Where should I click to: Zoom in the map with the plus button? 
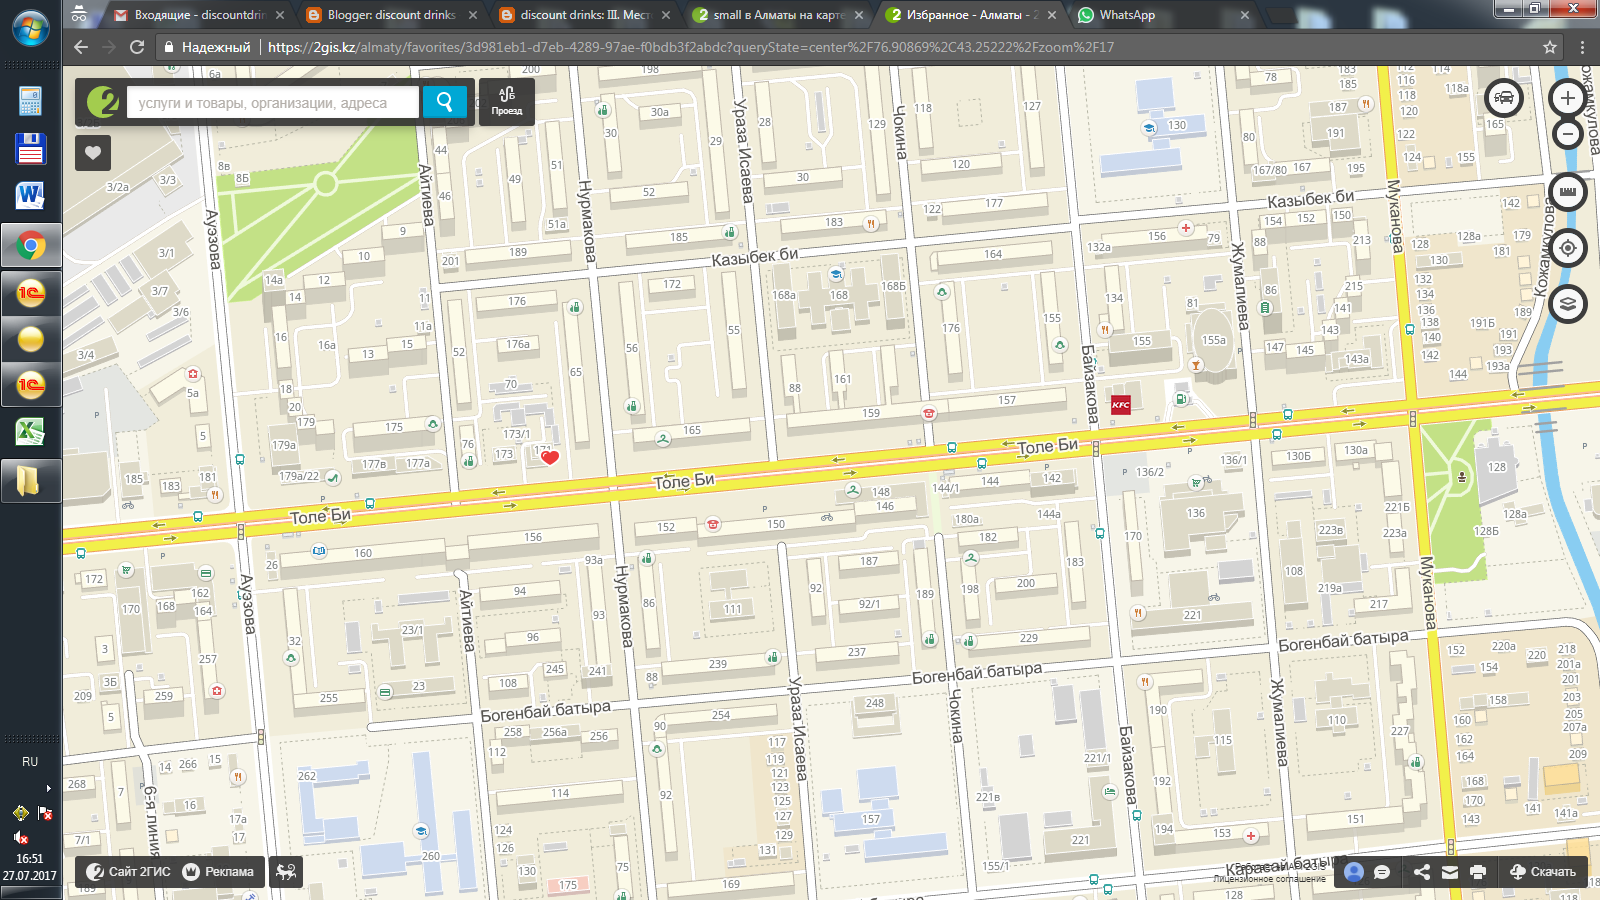(1567, 98)
